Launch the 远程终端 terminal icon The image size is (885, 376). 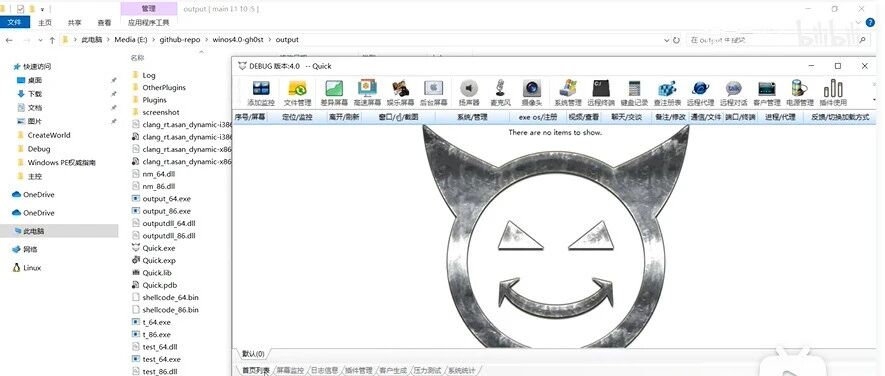601,93
